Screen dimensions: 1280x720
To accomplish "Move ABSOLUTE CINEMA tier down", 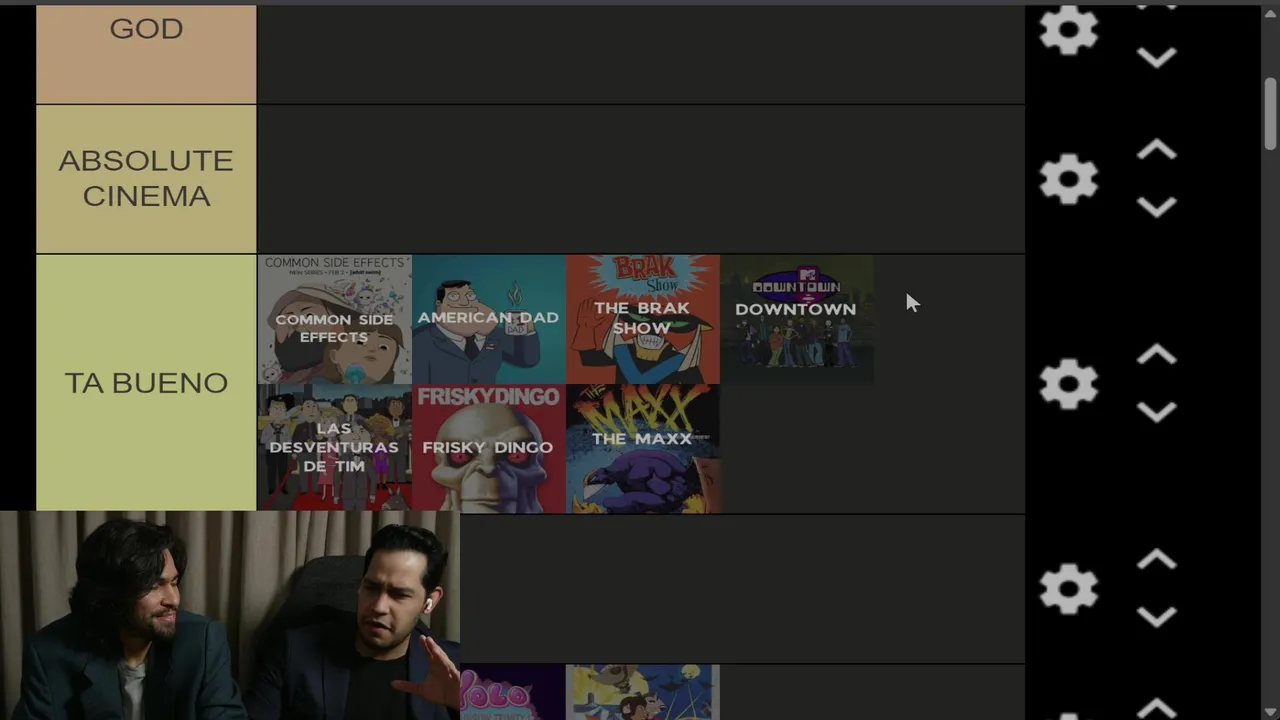I will click(1157, 207).
